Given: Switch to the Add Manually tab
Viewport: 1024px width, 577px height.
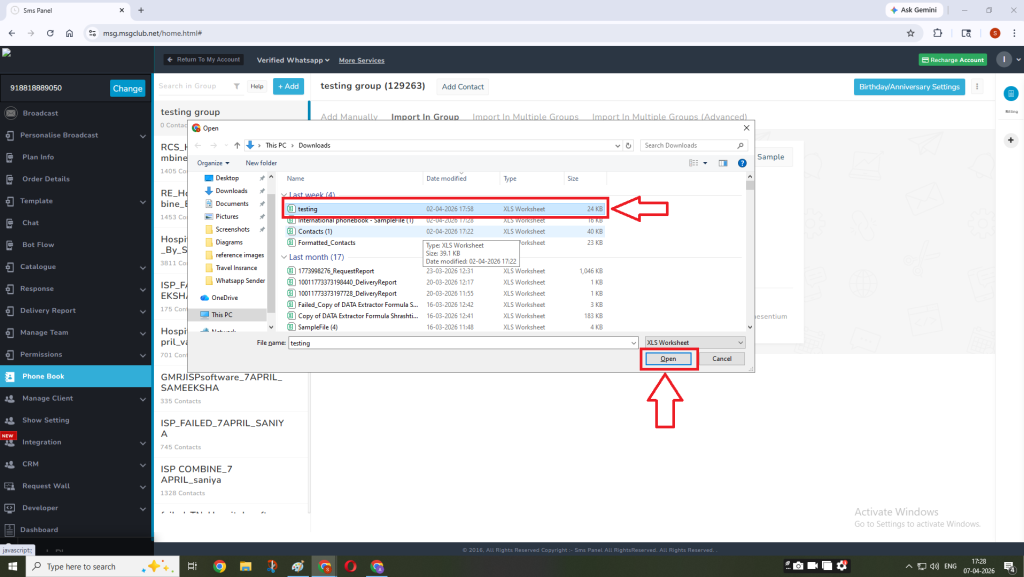Looking at the screenshot, I should click(349, 117).
